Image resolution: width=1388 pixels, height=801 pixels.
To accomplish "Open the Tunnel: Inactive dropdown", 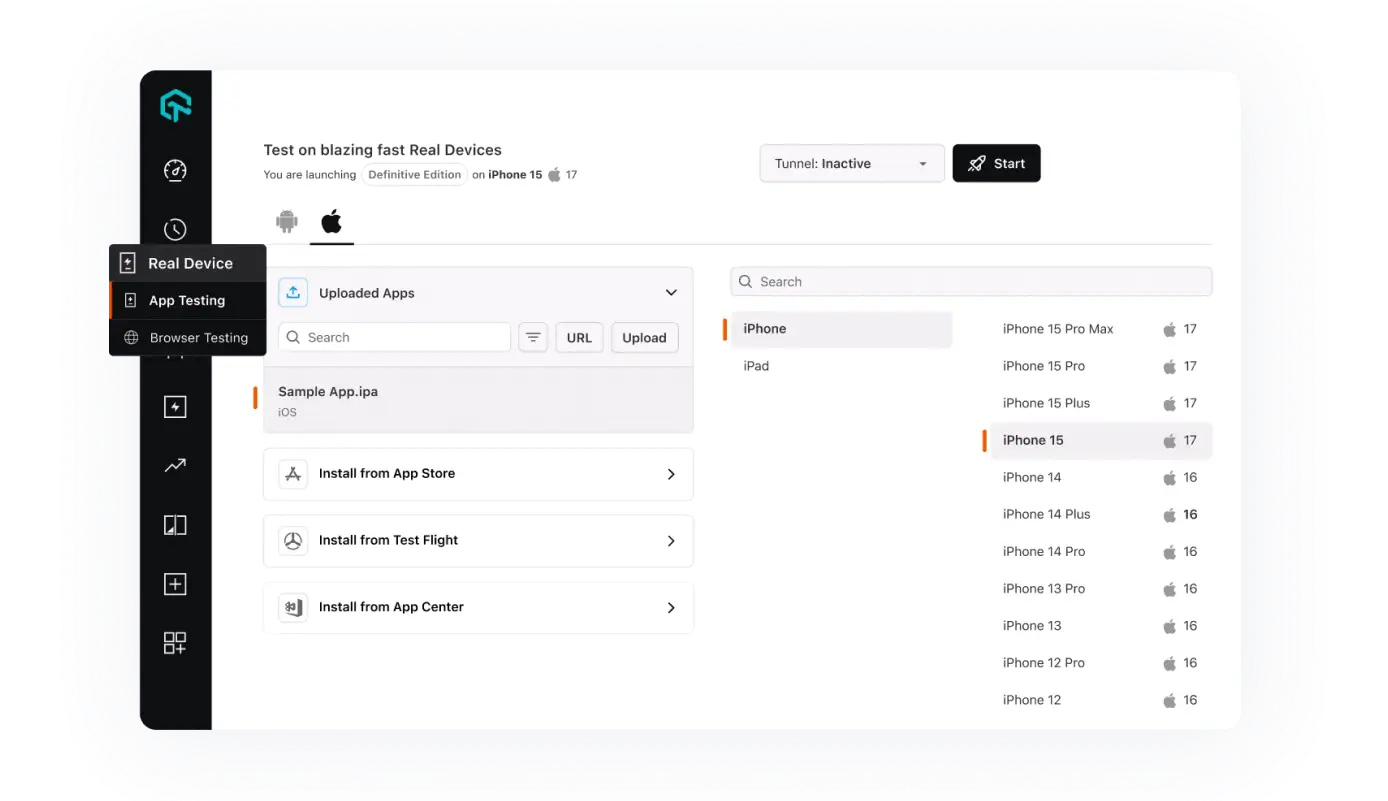I will pos(852,164).
